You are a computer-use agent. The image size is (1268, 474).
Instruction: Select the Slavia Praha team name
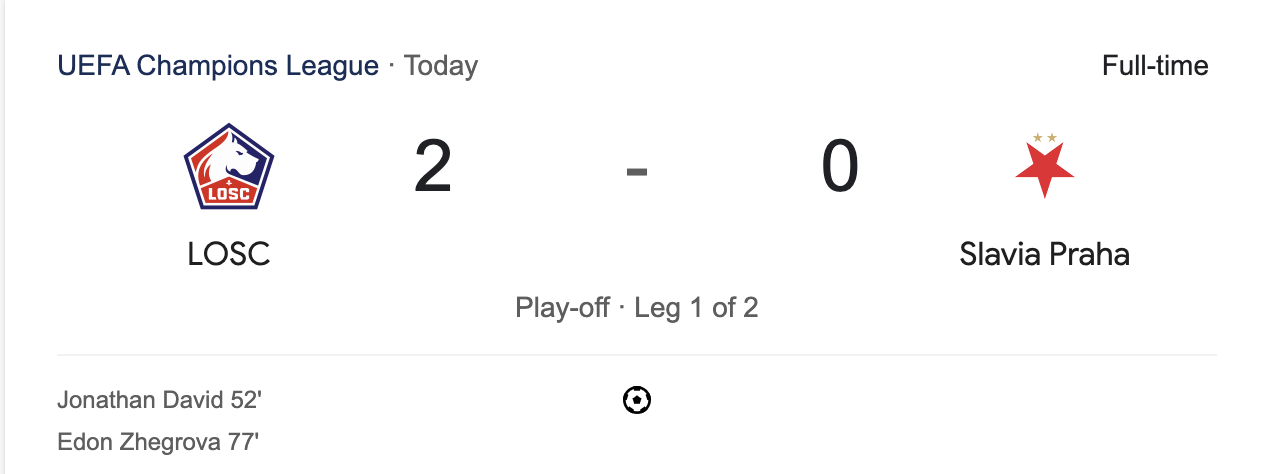click(x=1045, y=254)
